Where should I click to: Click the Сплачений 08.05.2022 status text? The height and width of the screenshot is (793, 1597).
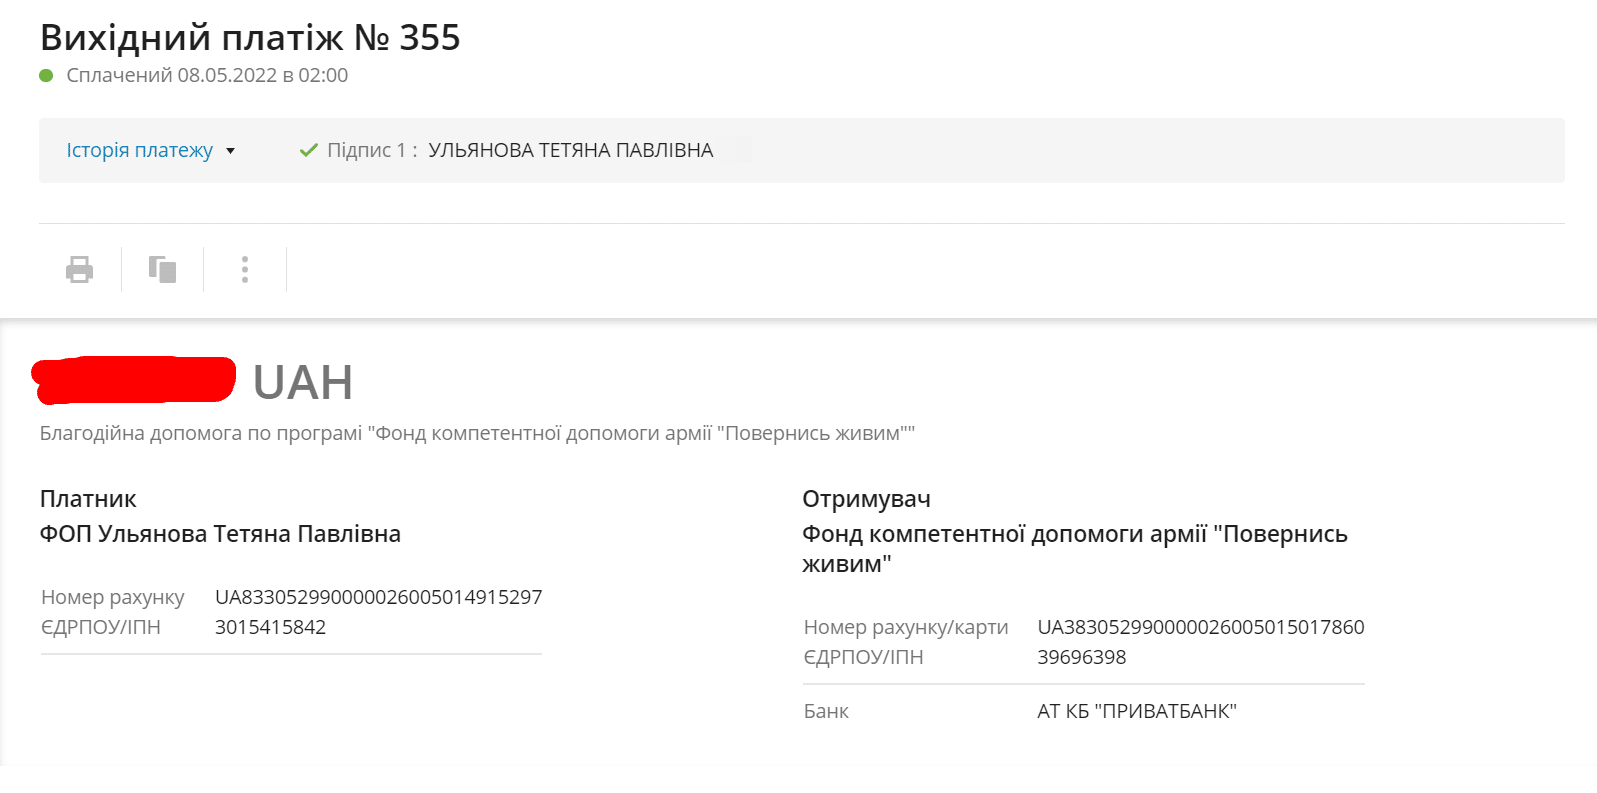tap(207, 75)
